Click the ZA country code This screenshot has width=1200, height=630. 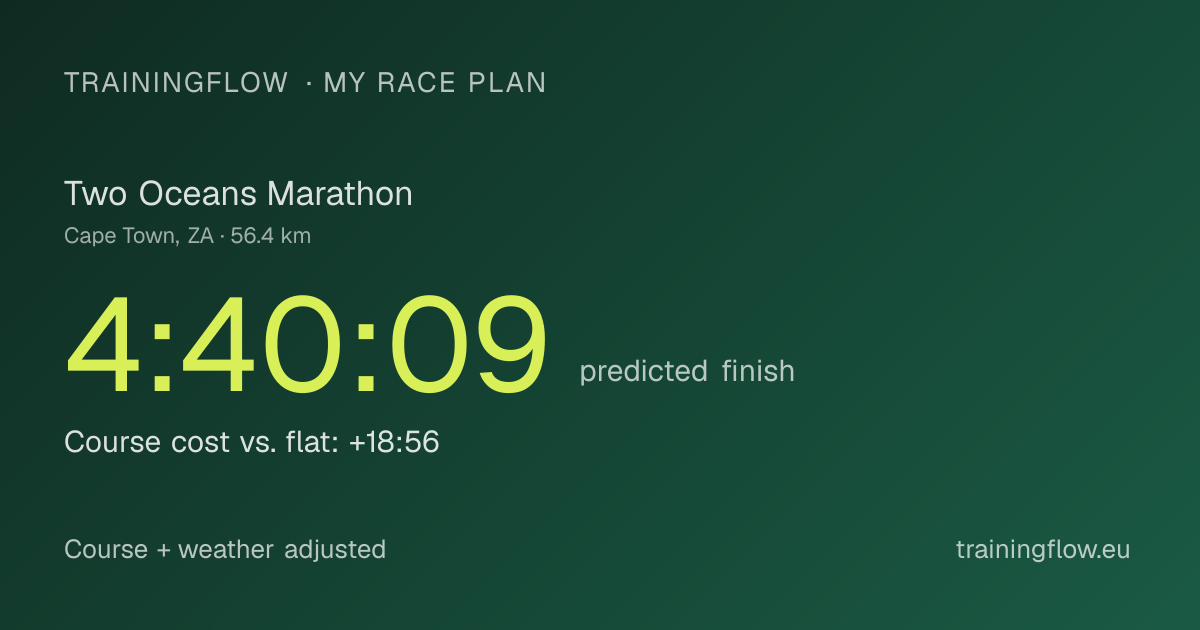coord(200,237)
